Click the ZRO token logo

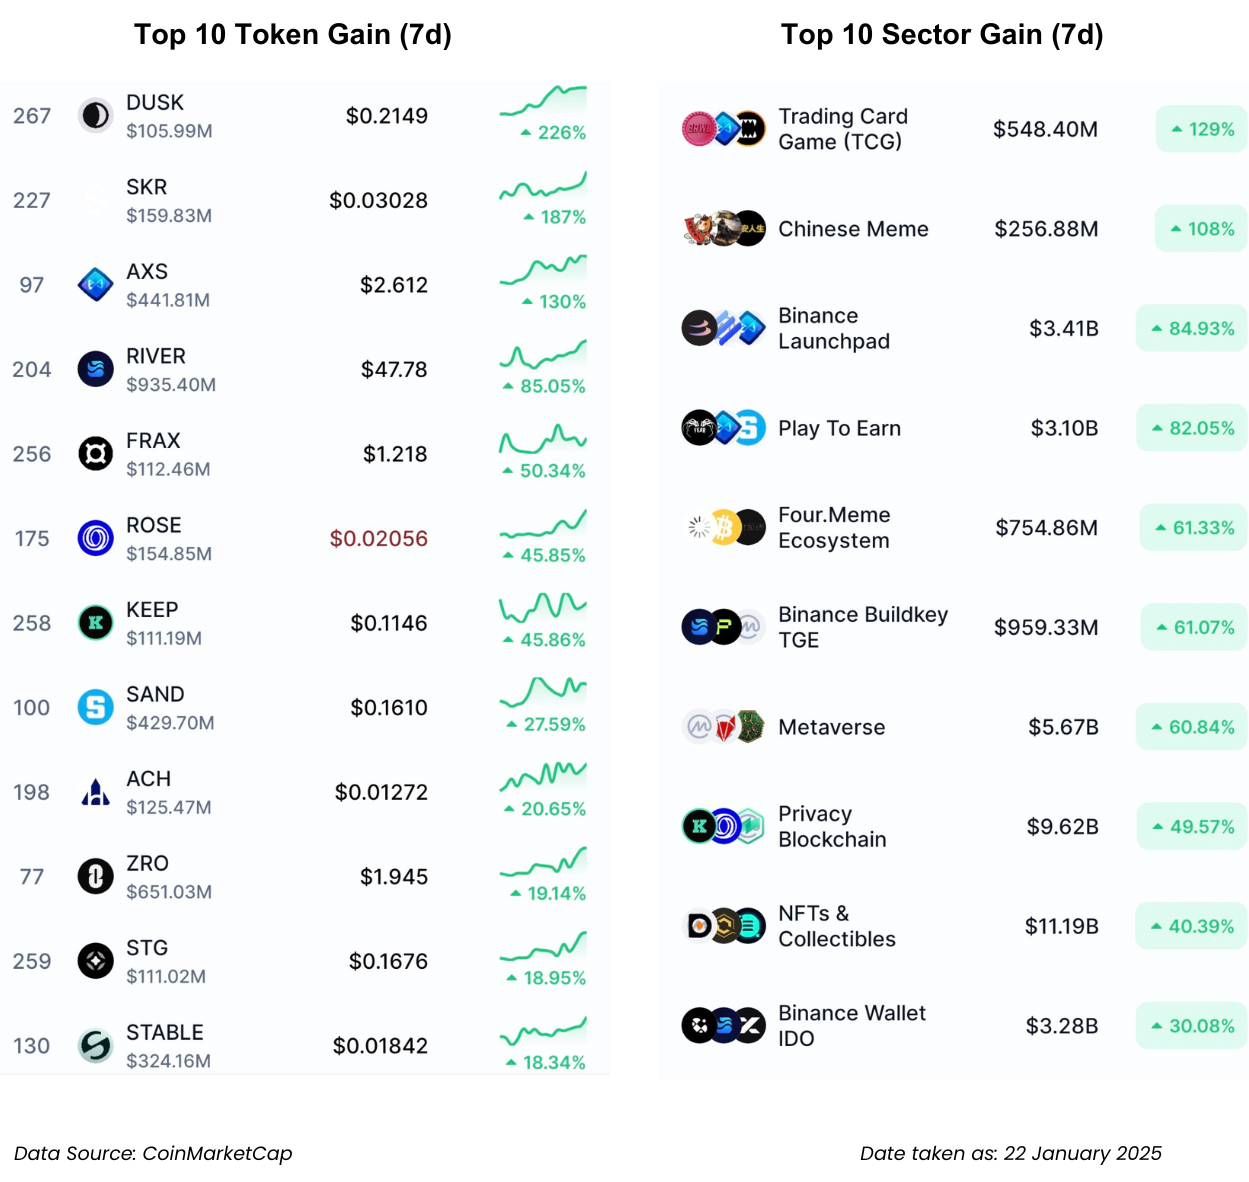coord(95,877)
